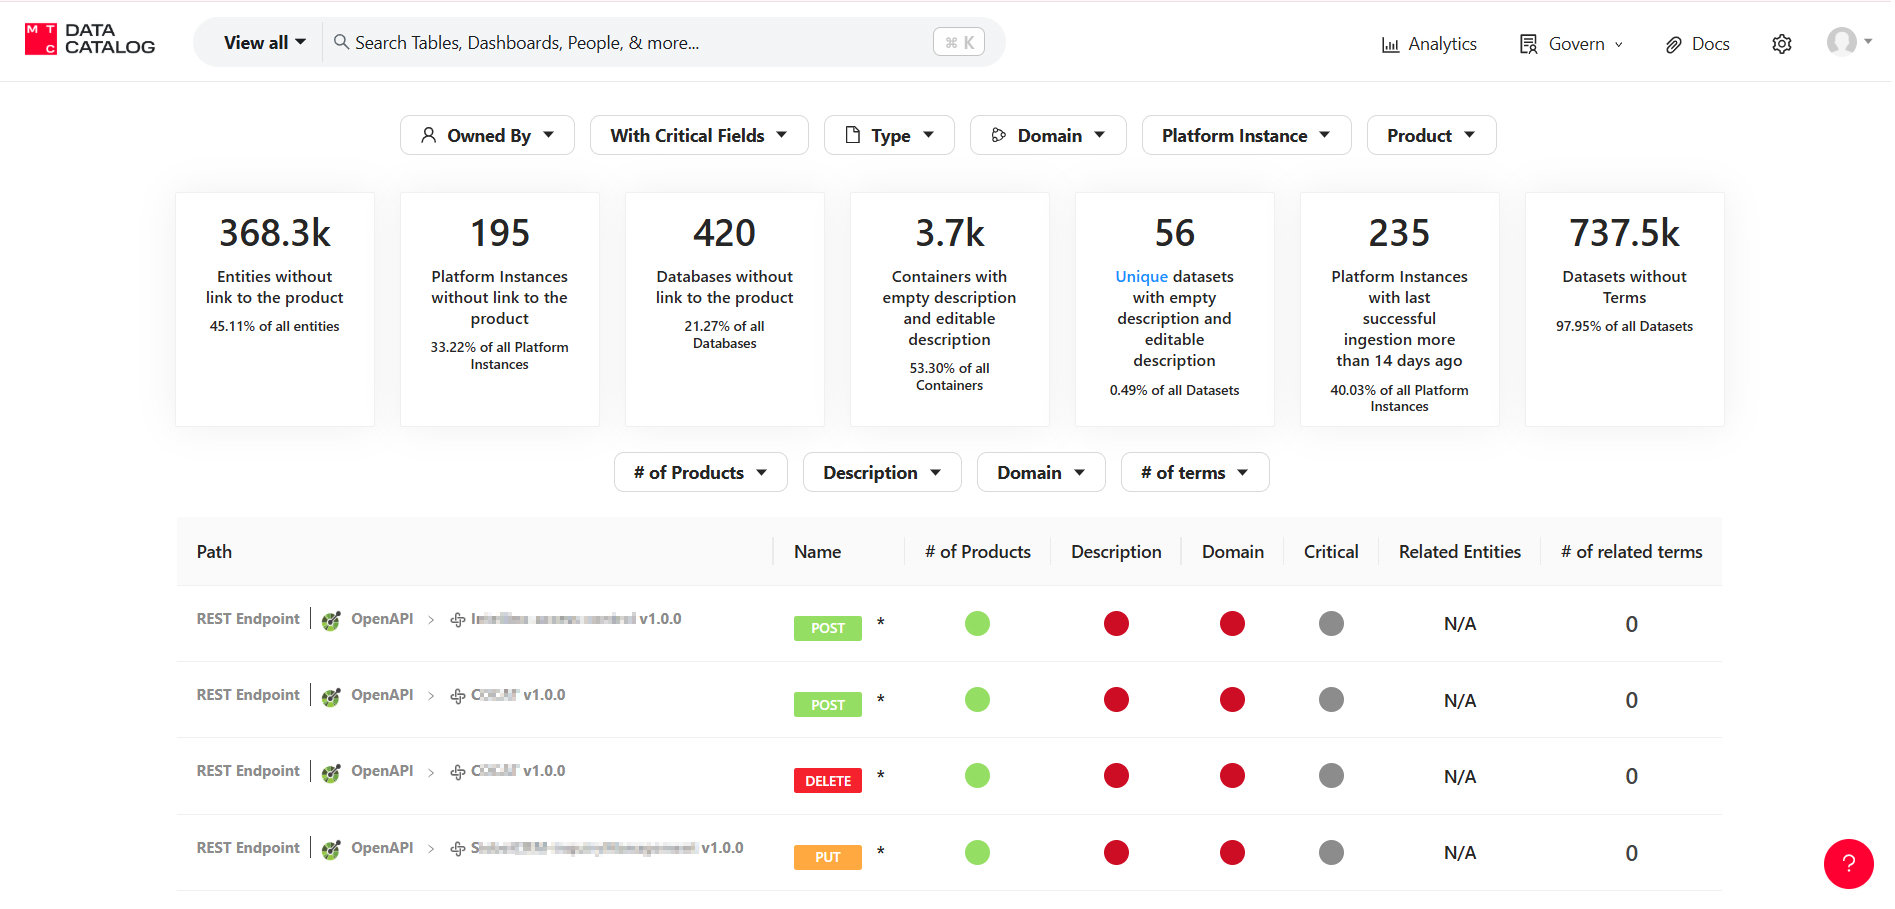Click the Docs paperclip icon
The image size is (1895, 909).
point(1673,44)
